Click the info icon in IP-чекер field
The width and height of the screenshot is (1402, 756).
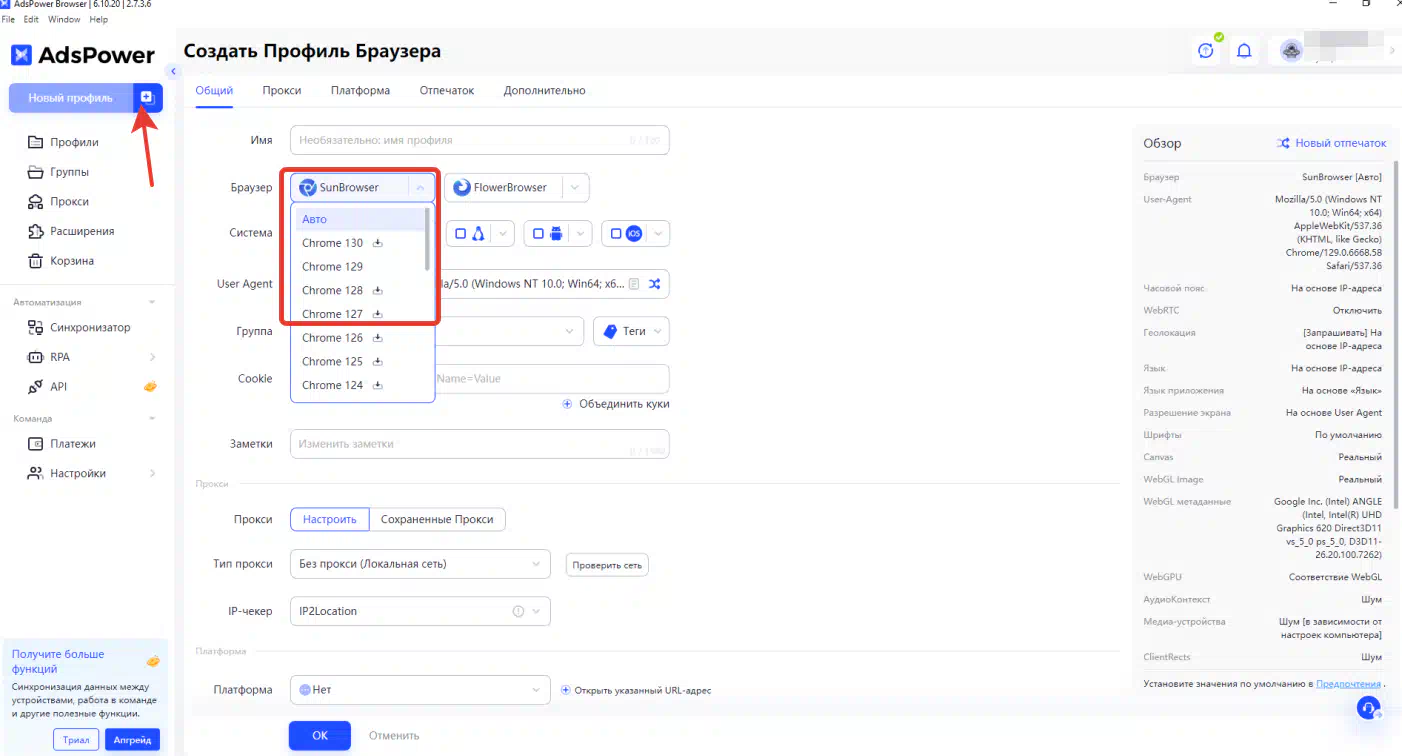pyautogui.click(x=518, y=611)
